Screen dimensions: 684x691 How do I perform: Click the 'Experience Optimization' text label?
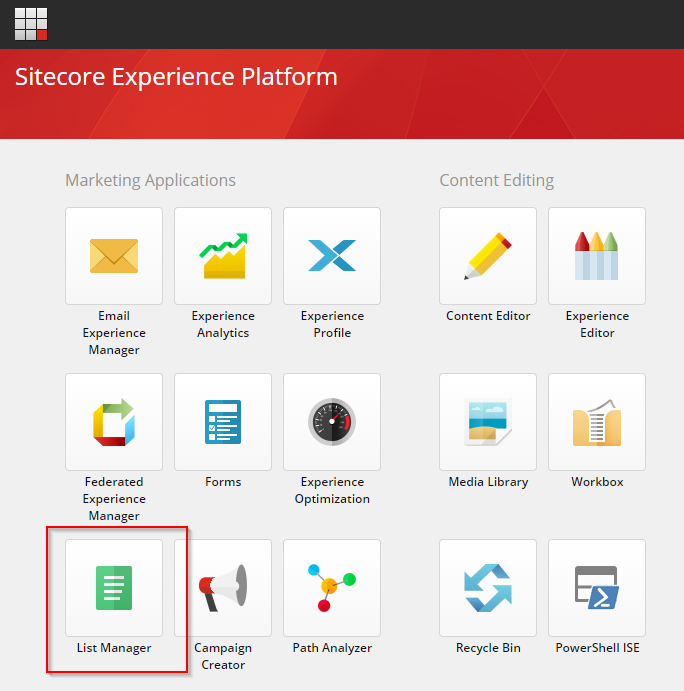pyautogui.click(x=332, y=490)
